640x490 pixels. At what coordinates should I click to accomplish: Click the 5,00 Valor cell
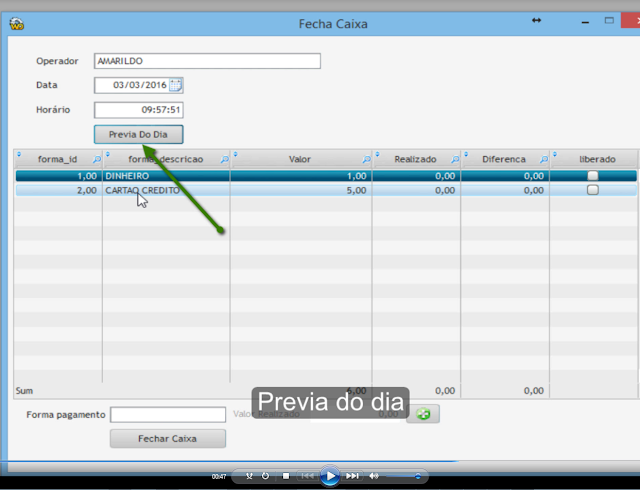pos(301,190)
